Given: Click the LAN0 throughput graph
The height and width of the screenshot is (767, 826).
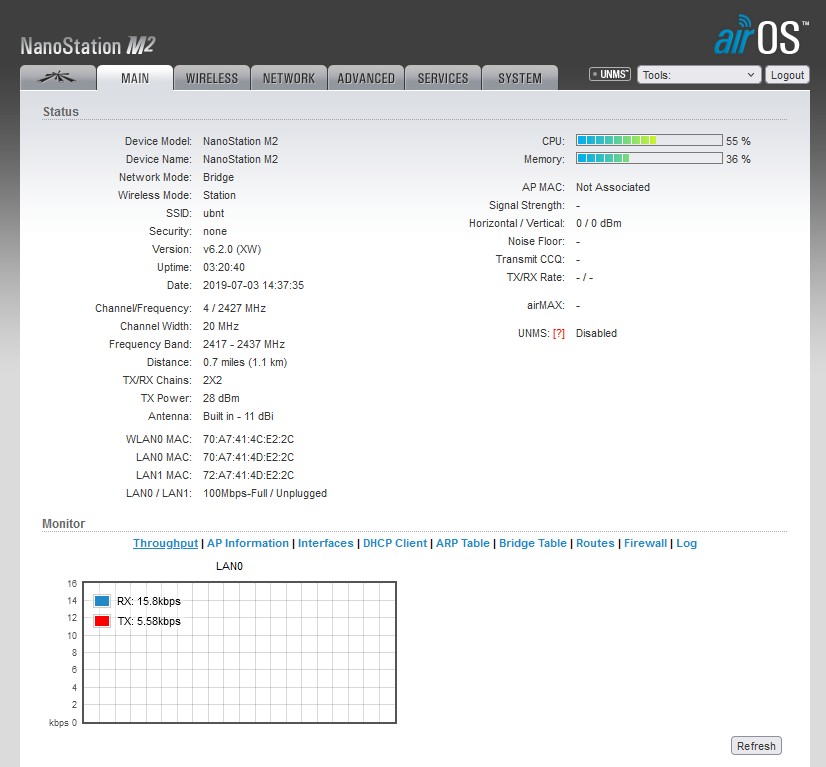Looking at the screenshot, I should tap(240, 652).
